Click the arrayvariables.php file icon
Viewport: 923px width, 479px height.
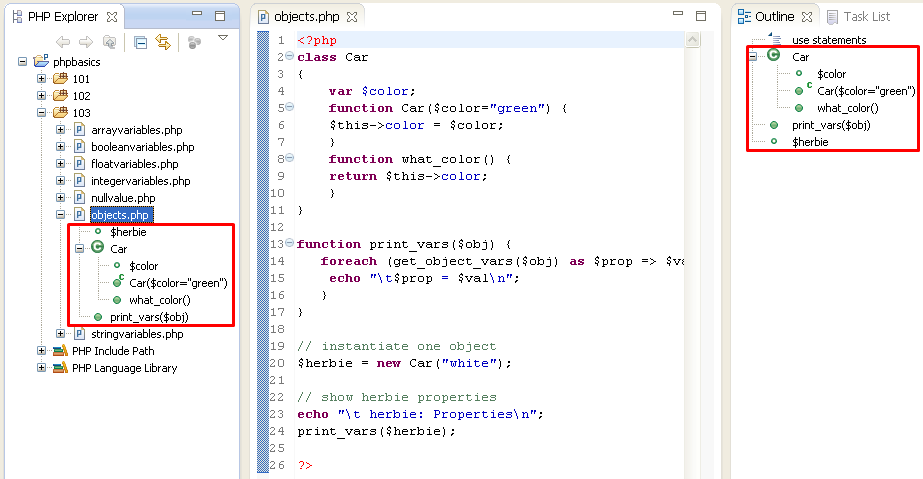[x=79, y=129]
